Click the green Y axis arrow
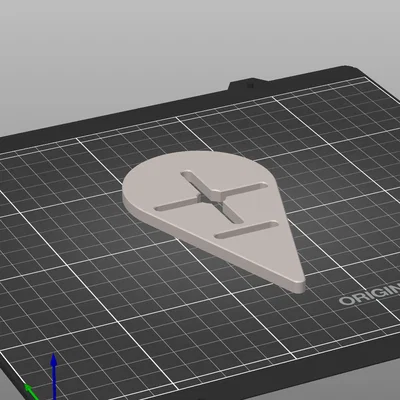The image size is (400, 400). coord(31,392)
